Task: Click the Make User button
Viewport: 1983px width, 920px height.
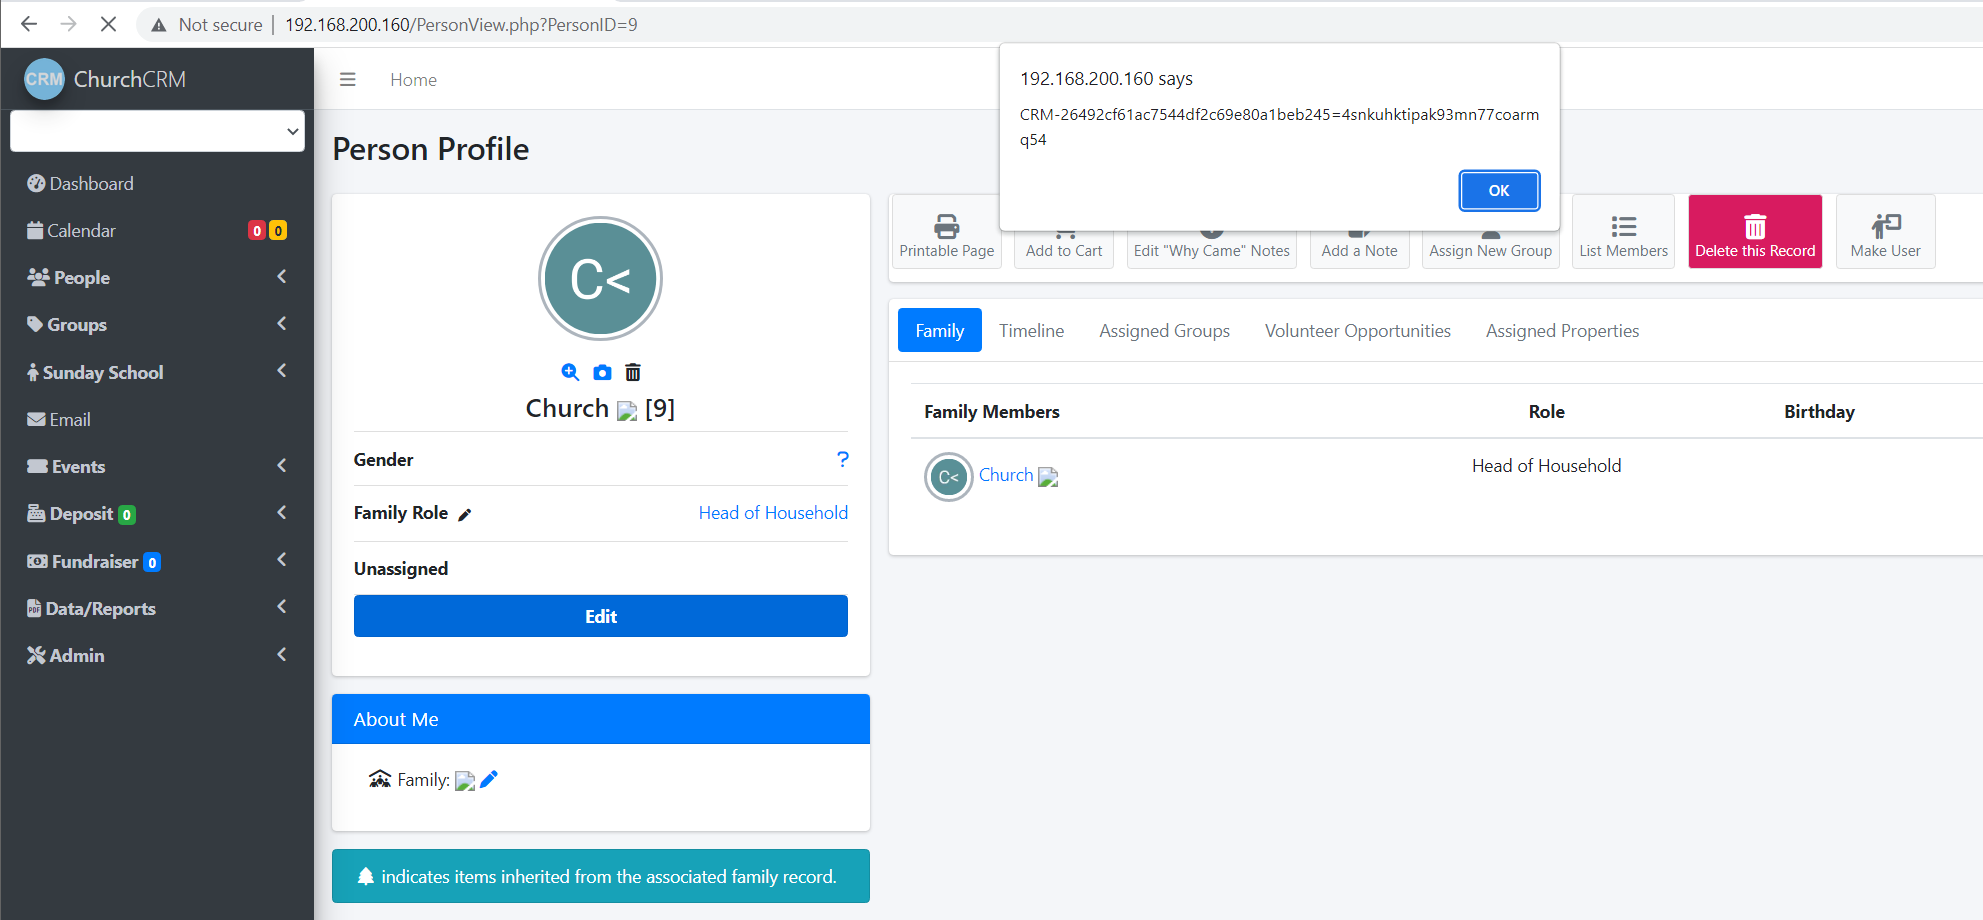Action: tap(1886, 232)
